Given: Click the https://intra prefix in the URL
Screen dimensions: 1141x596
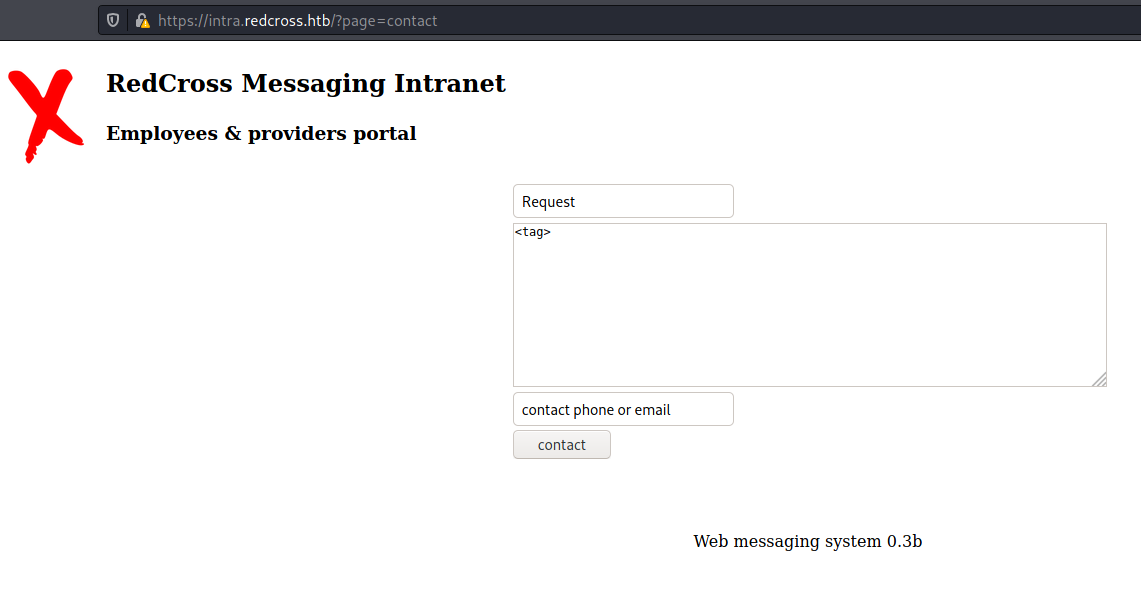Looking at the screenshot, I should click(x=199, y=21).
